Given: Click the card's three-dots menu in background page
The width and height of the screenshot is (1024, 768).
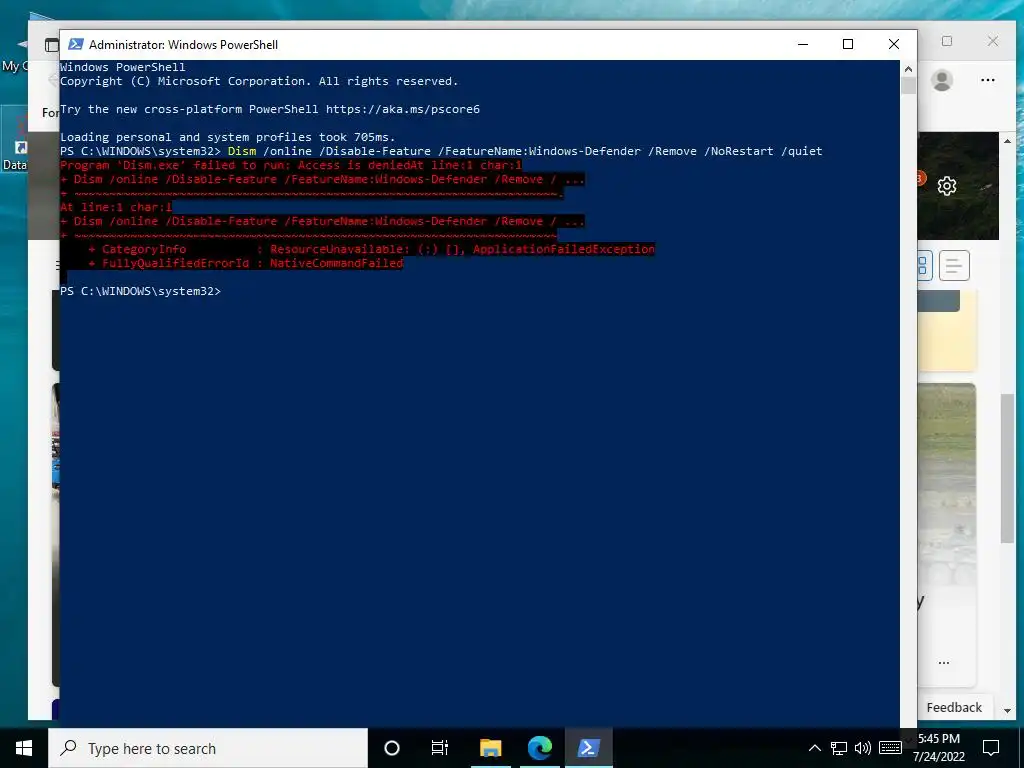Looking at the screenshot, I should pos(943,663).
